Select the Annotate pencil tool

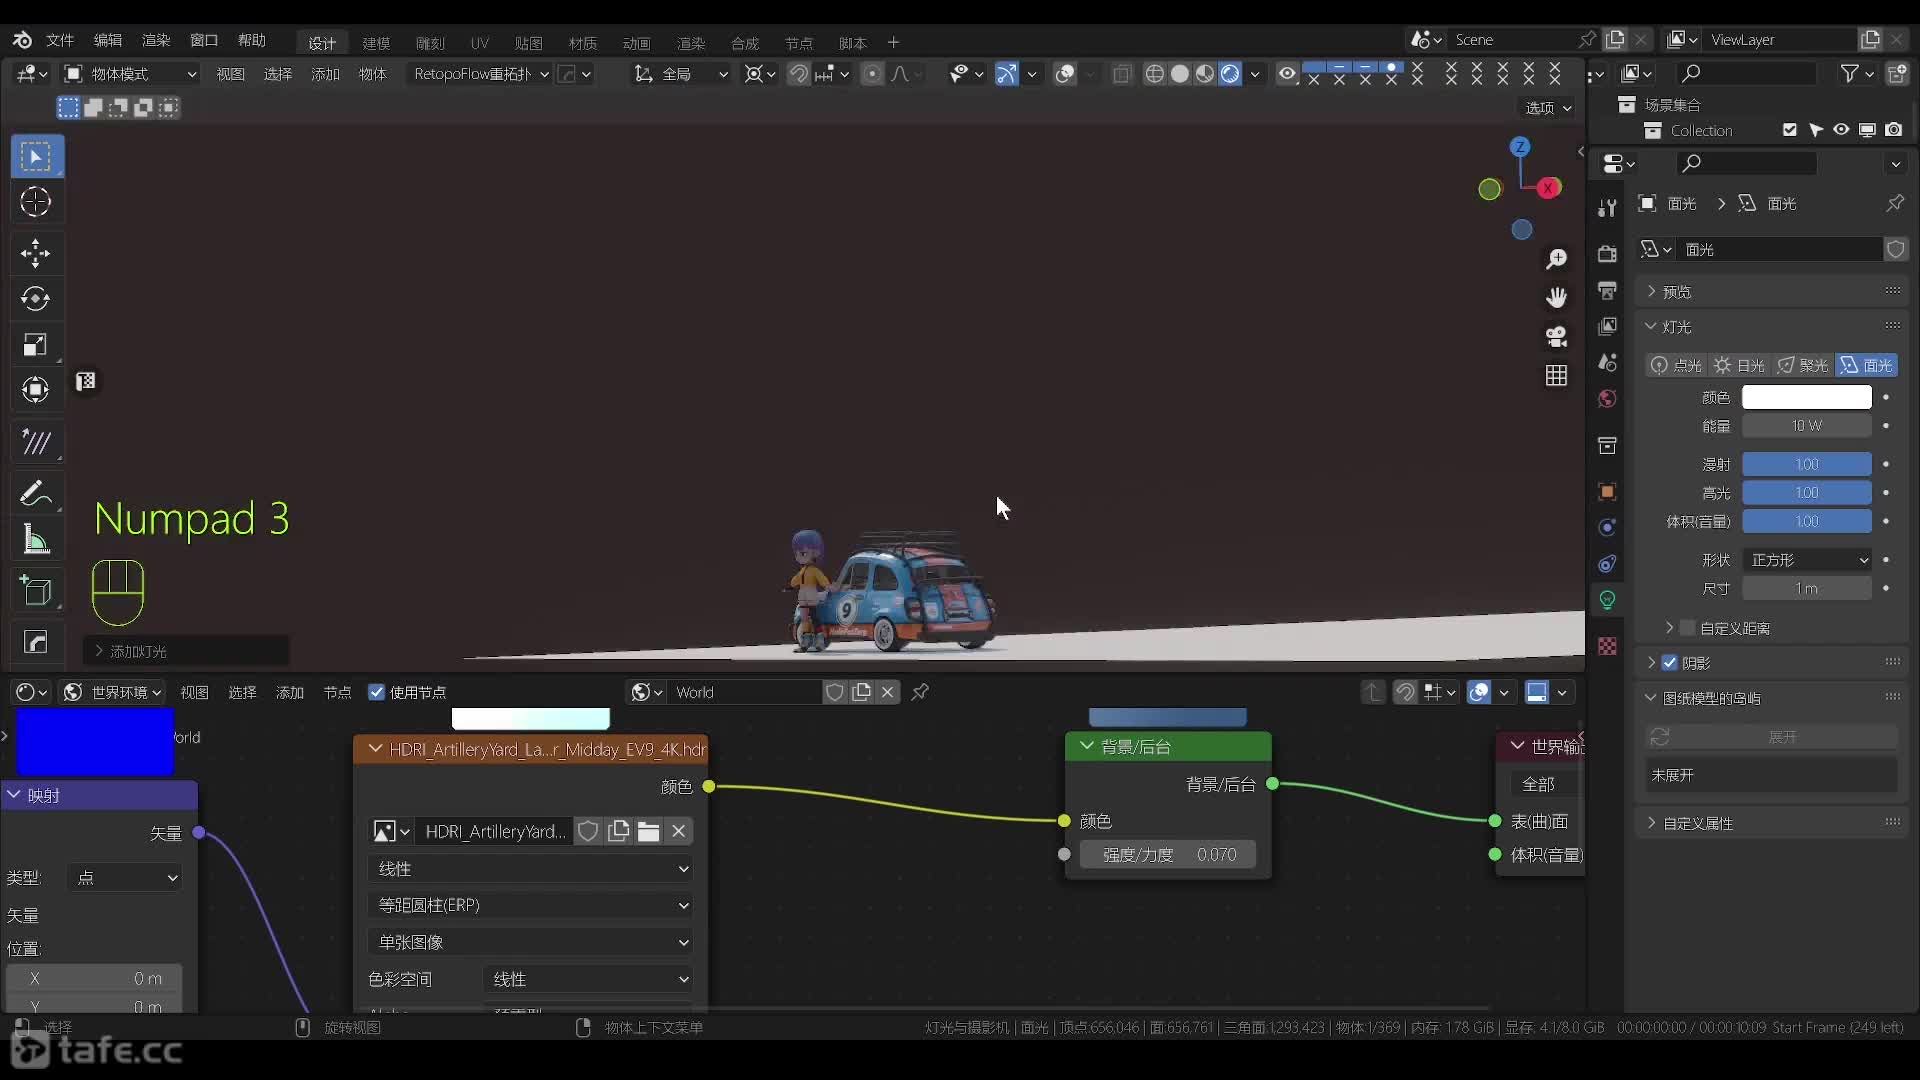pyautogui.click(x=36, y=493)
